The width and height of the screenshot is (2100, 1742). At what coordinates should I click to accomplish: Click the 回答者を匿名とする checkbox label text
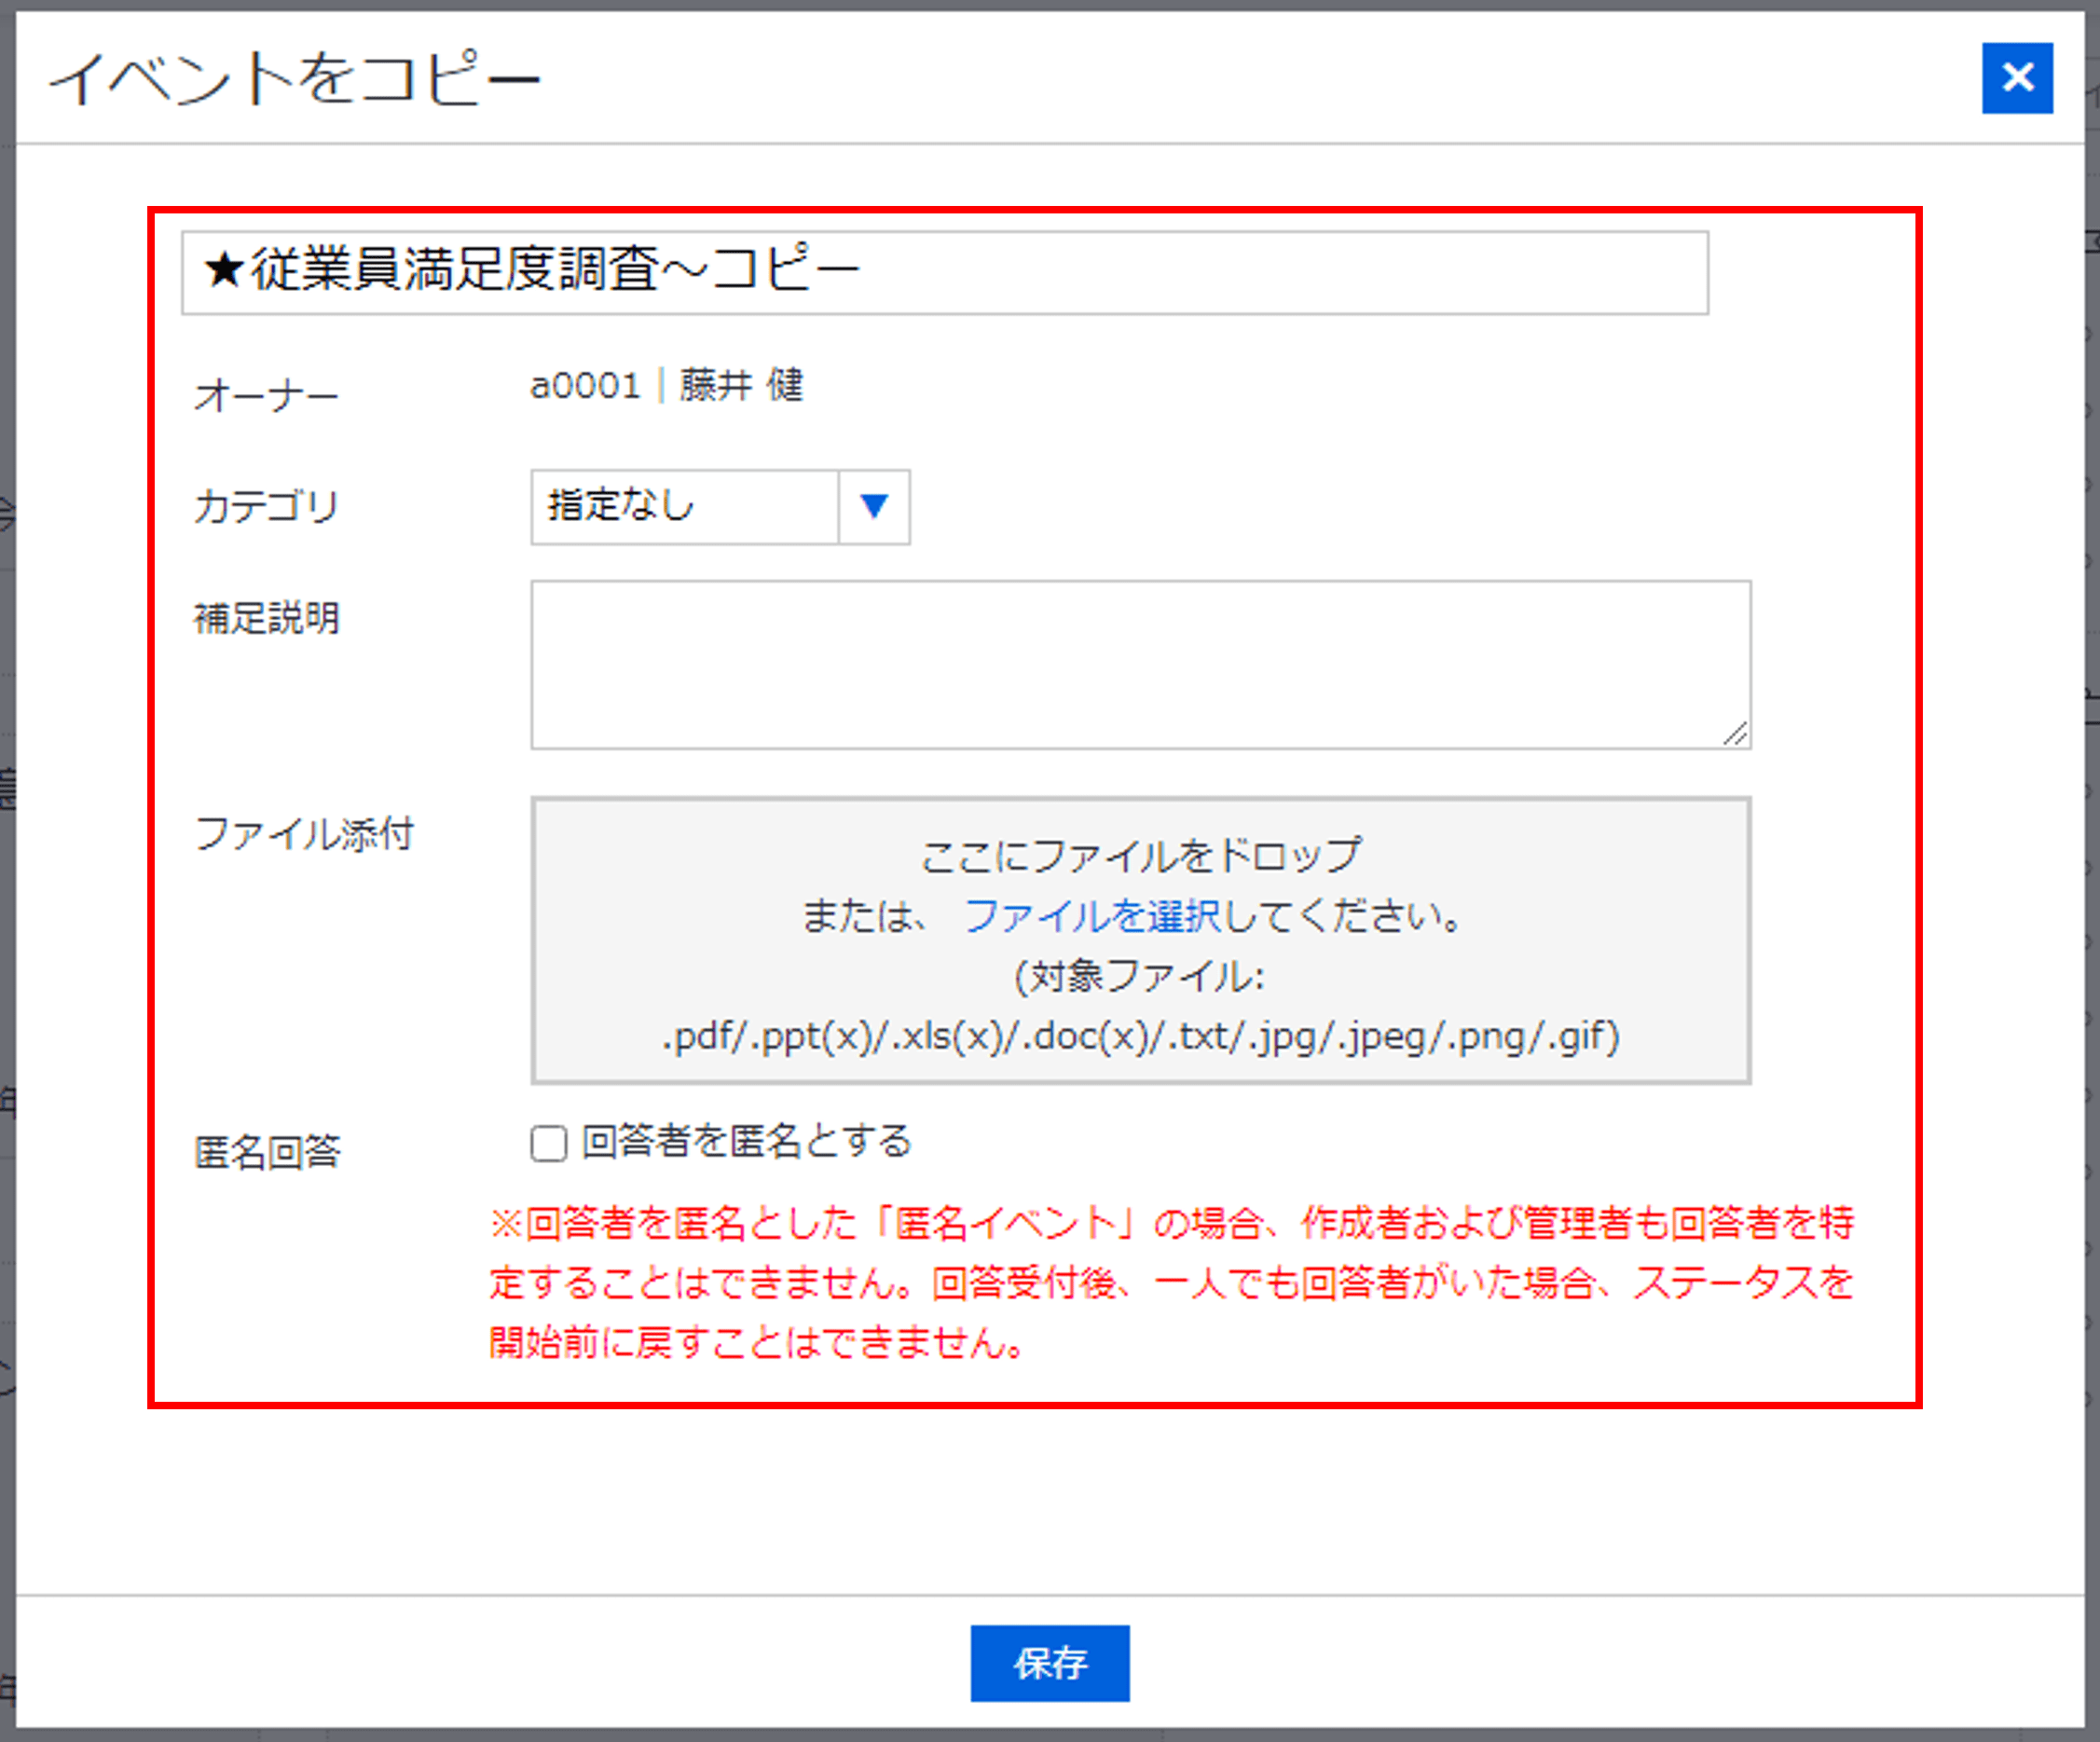tap(747, 1141)
